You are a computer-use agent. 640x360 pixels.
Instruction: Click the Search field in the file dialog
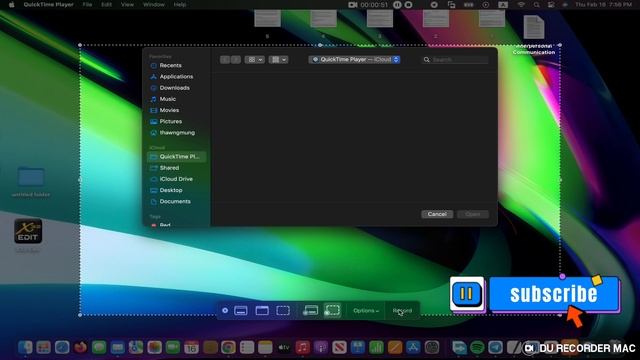point(456,60)
